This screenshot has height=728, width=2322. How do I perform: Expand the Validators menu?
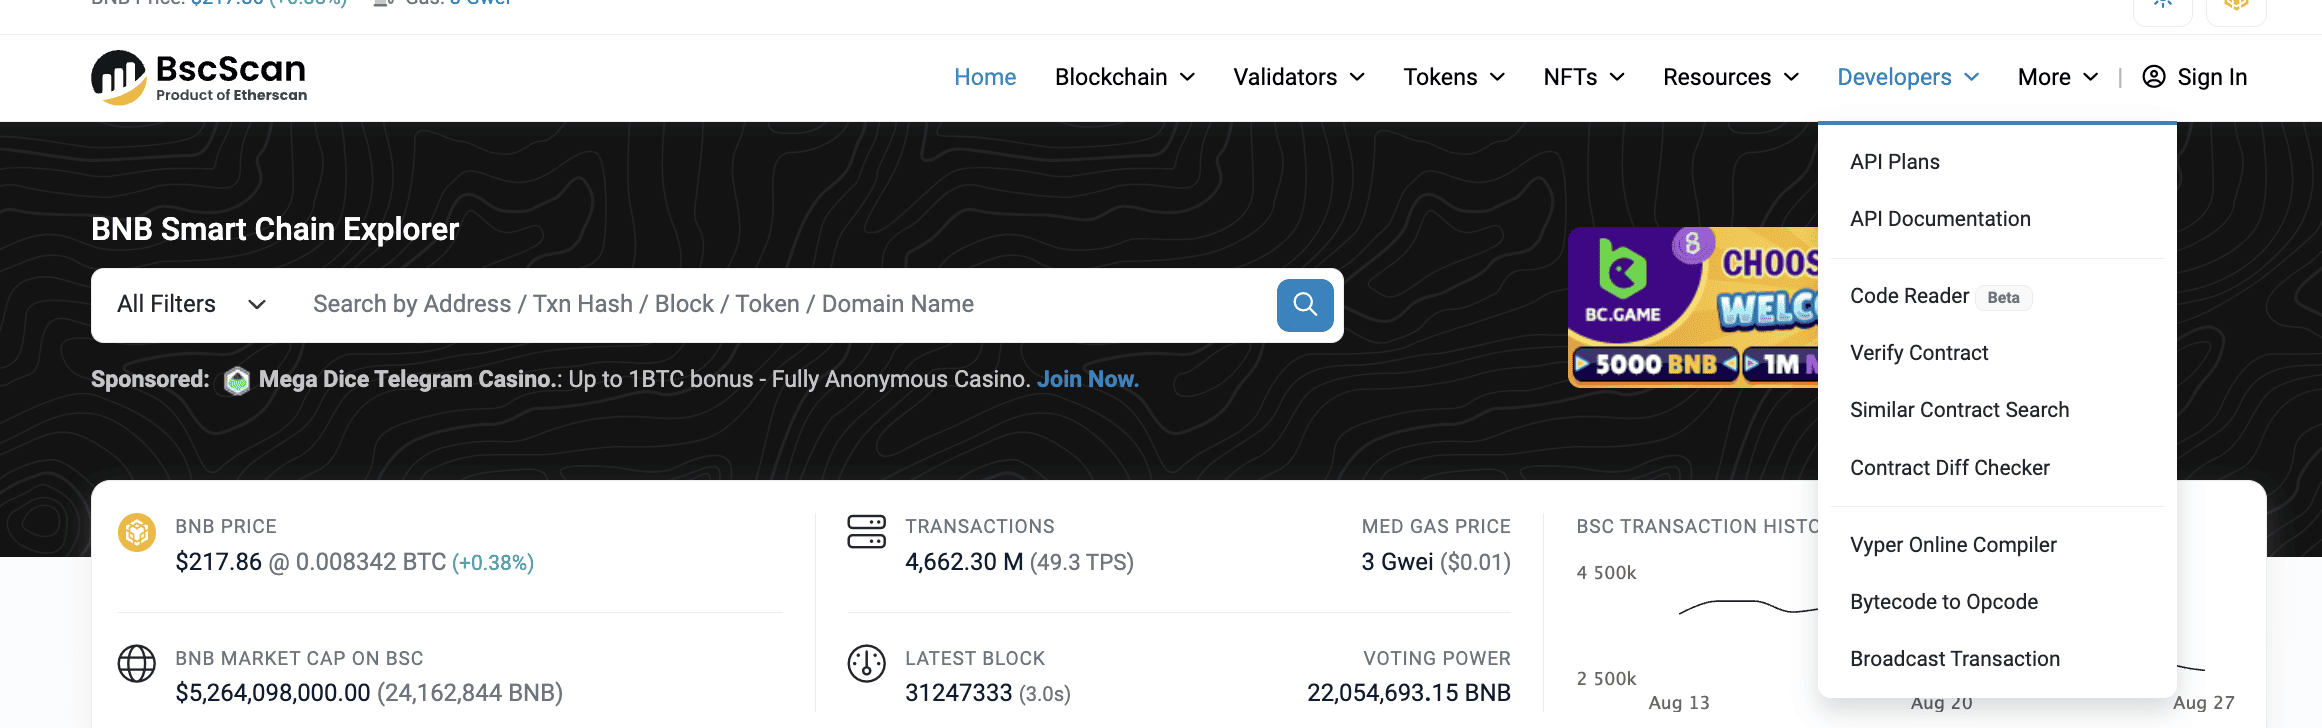click(x=1299, y=77)
